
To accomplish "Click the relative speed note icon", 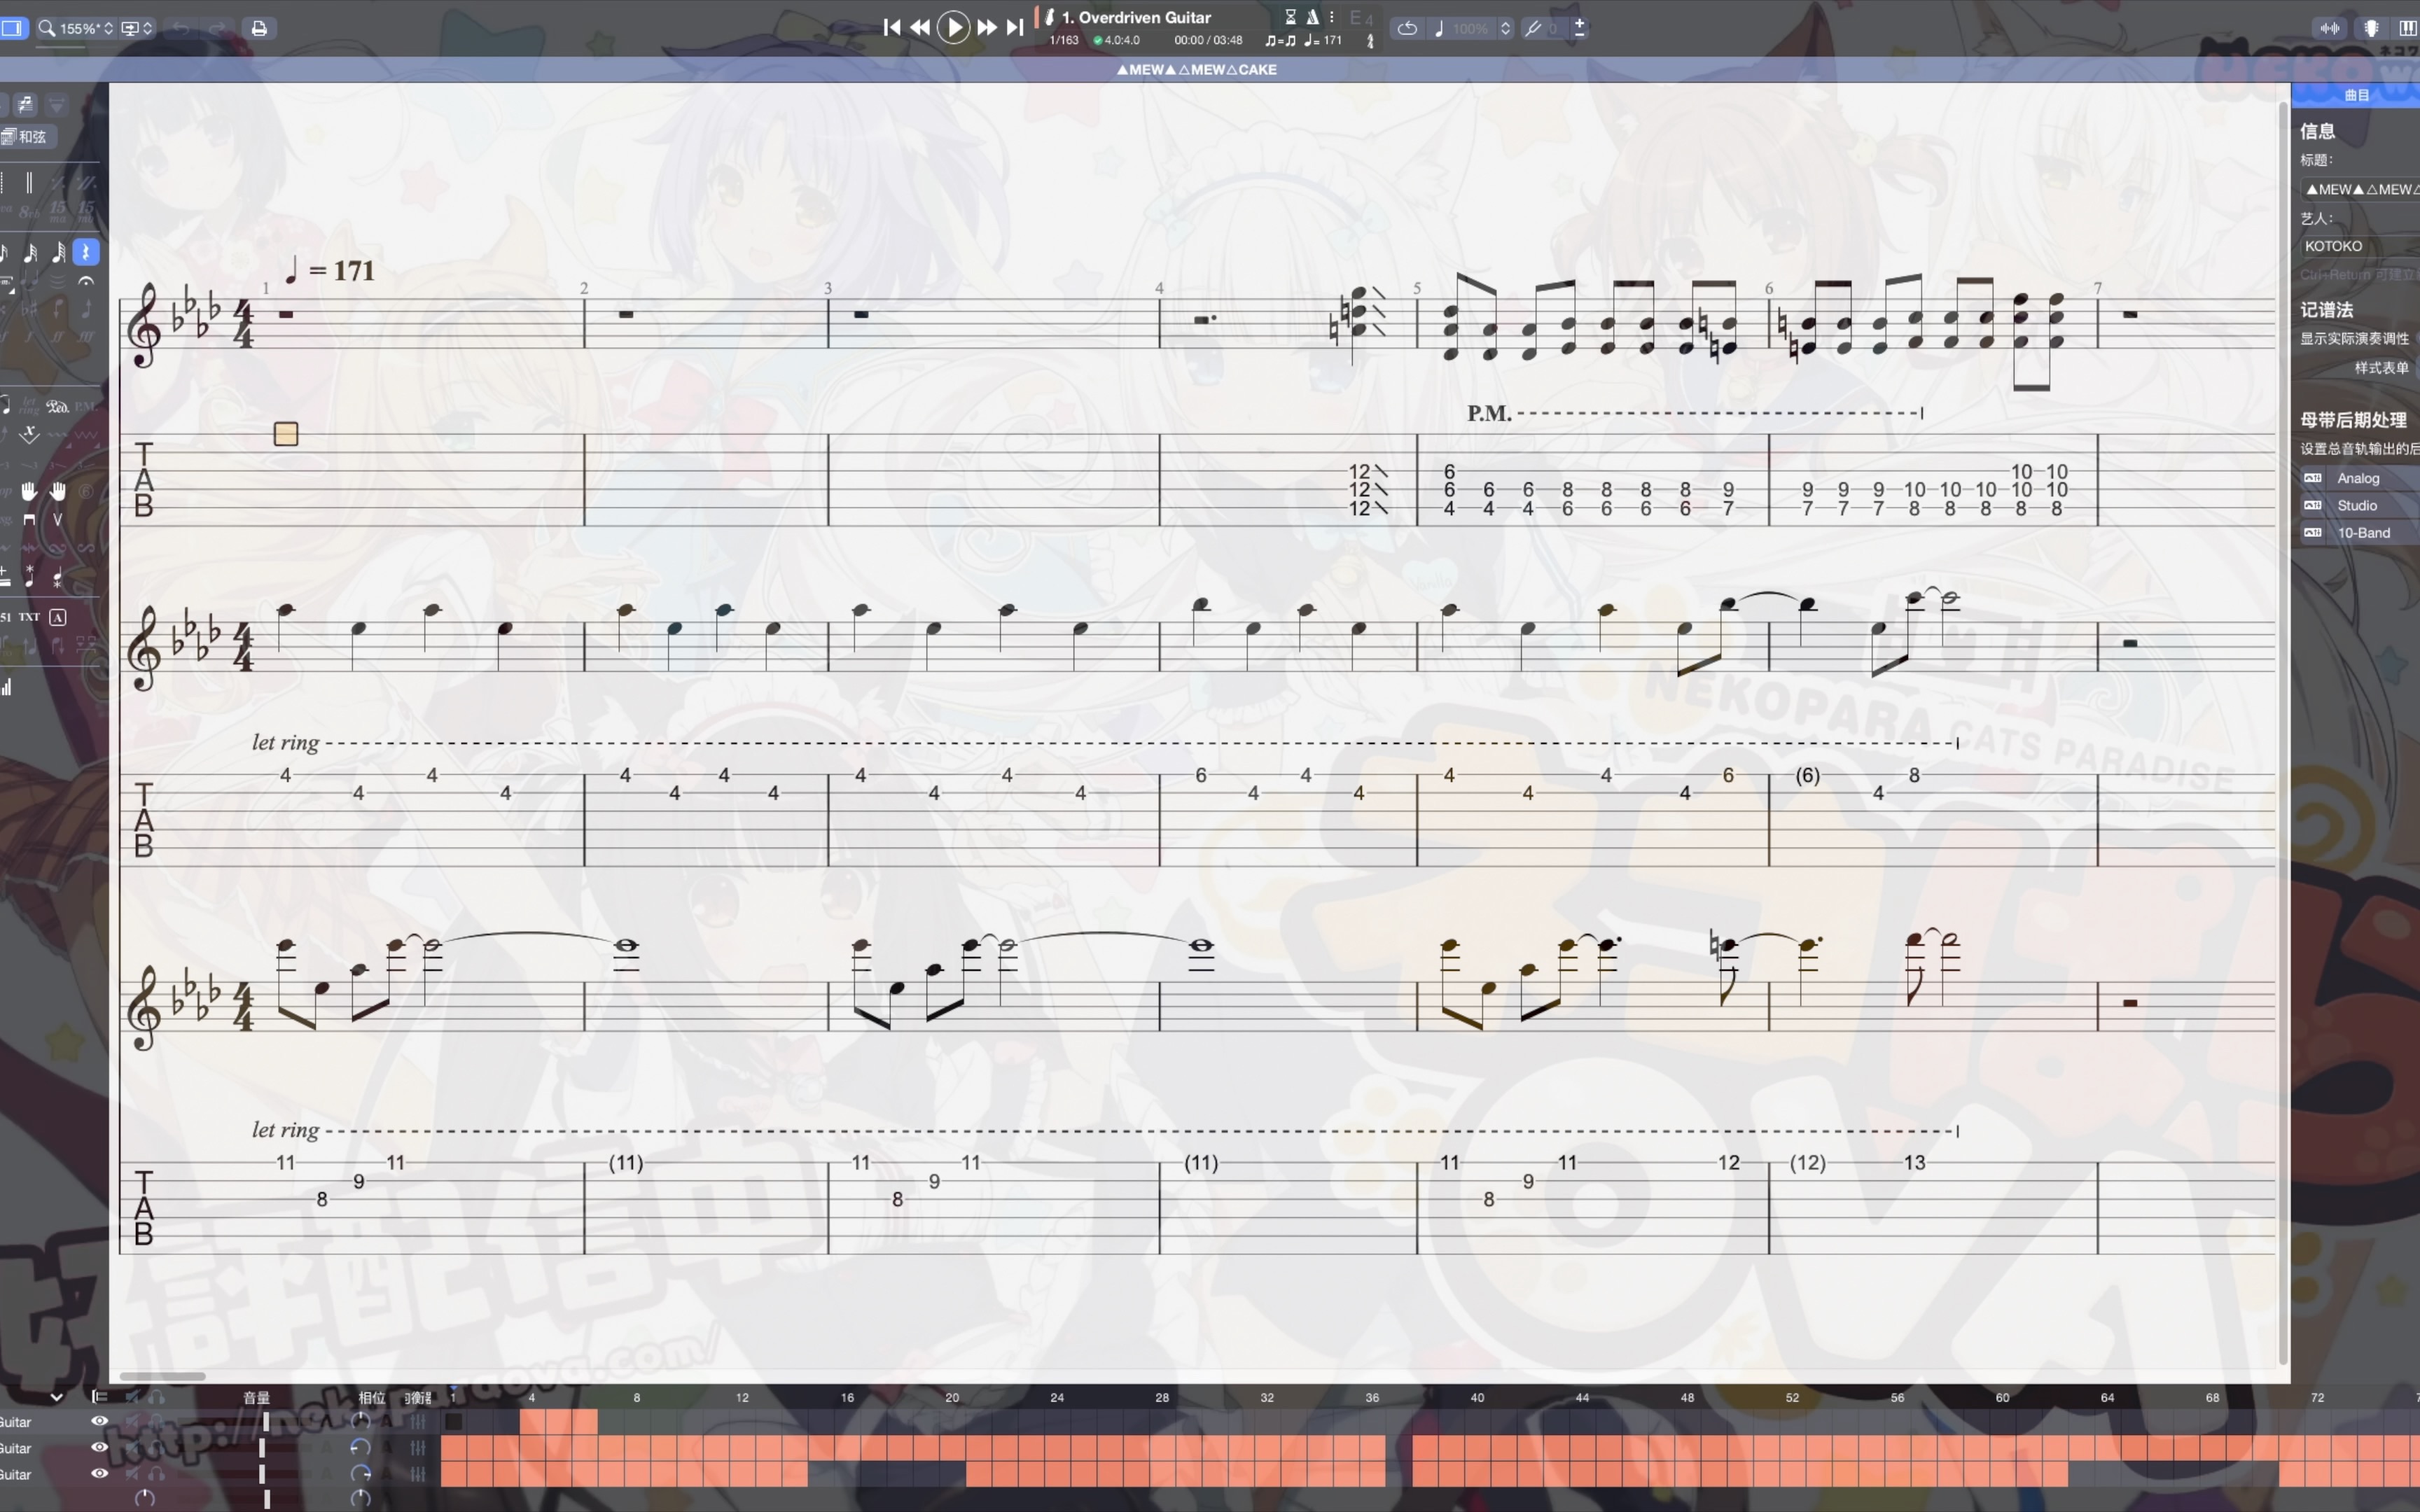I will click(1439, 28).
